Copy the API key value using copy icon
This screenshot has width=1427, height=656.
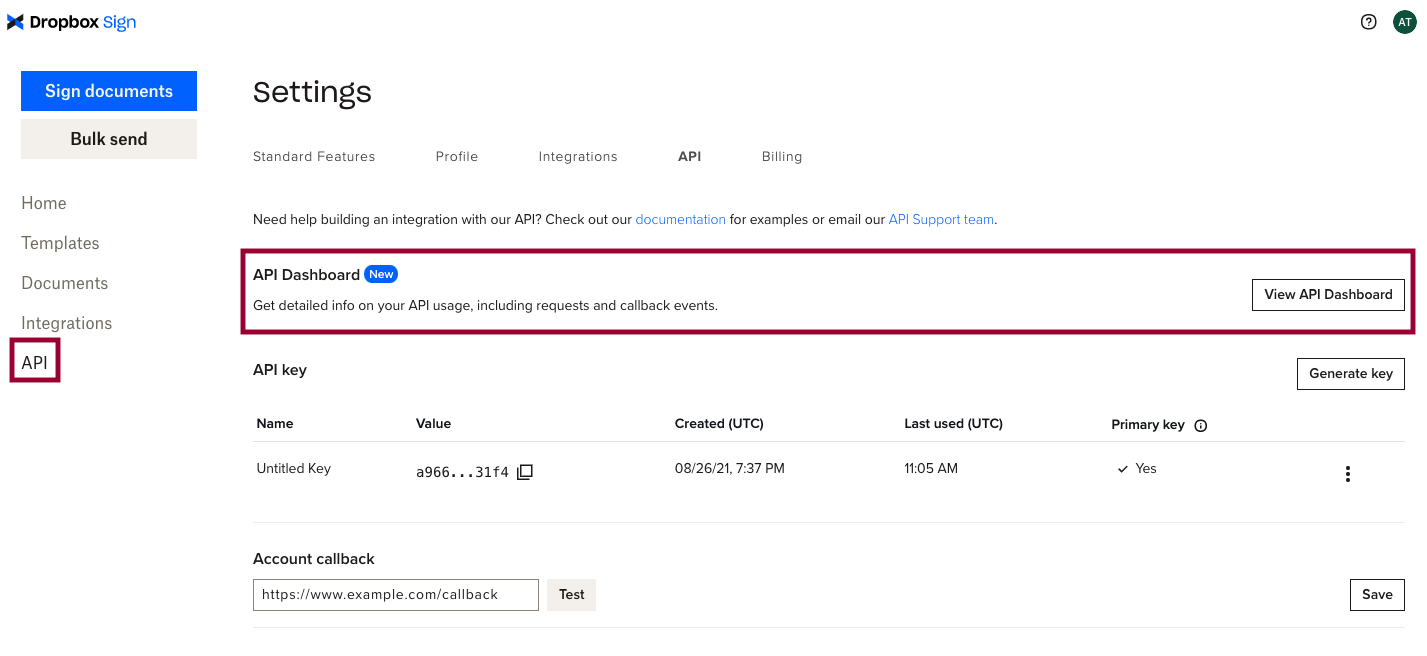tap(524, 471)
